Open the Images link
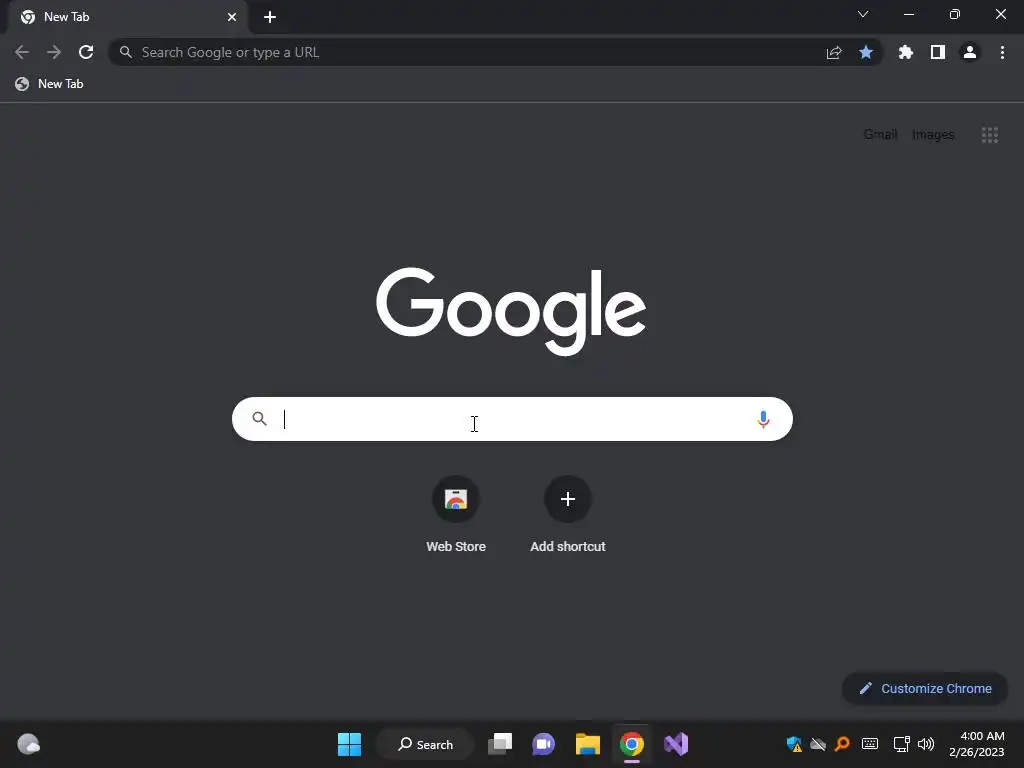This screenshot has width=1024, height=768. pyautogui.click(x=933, y=135)
